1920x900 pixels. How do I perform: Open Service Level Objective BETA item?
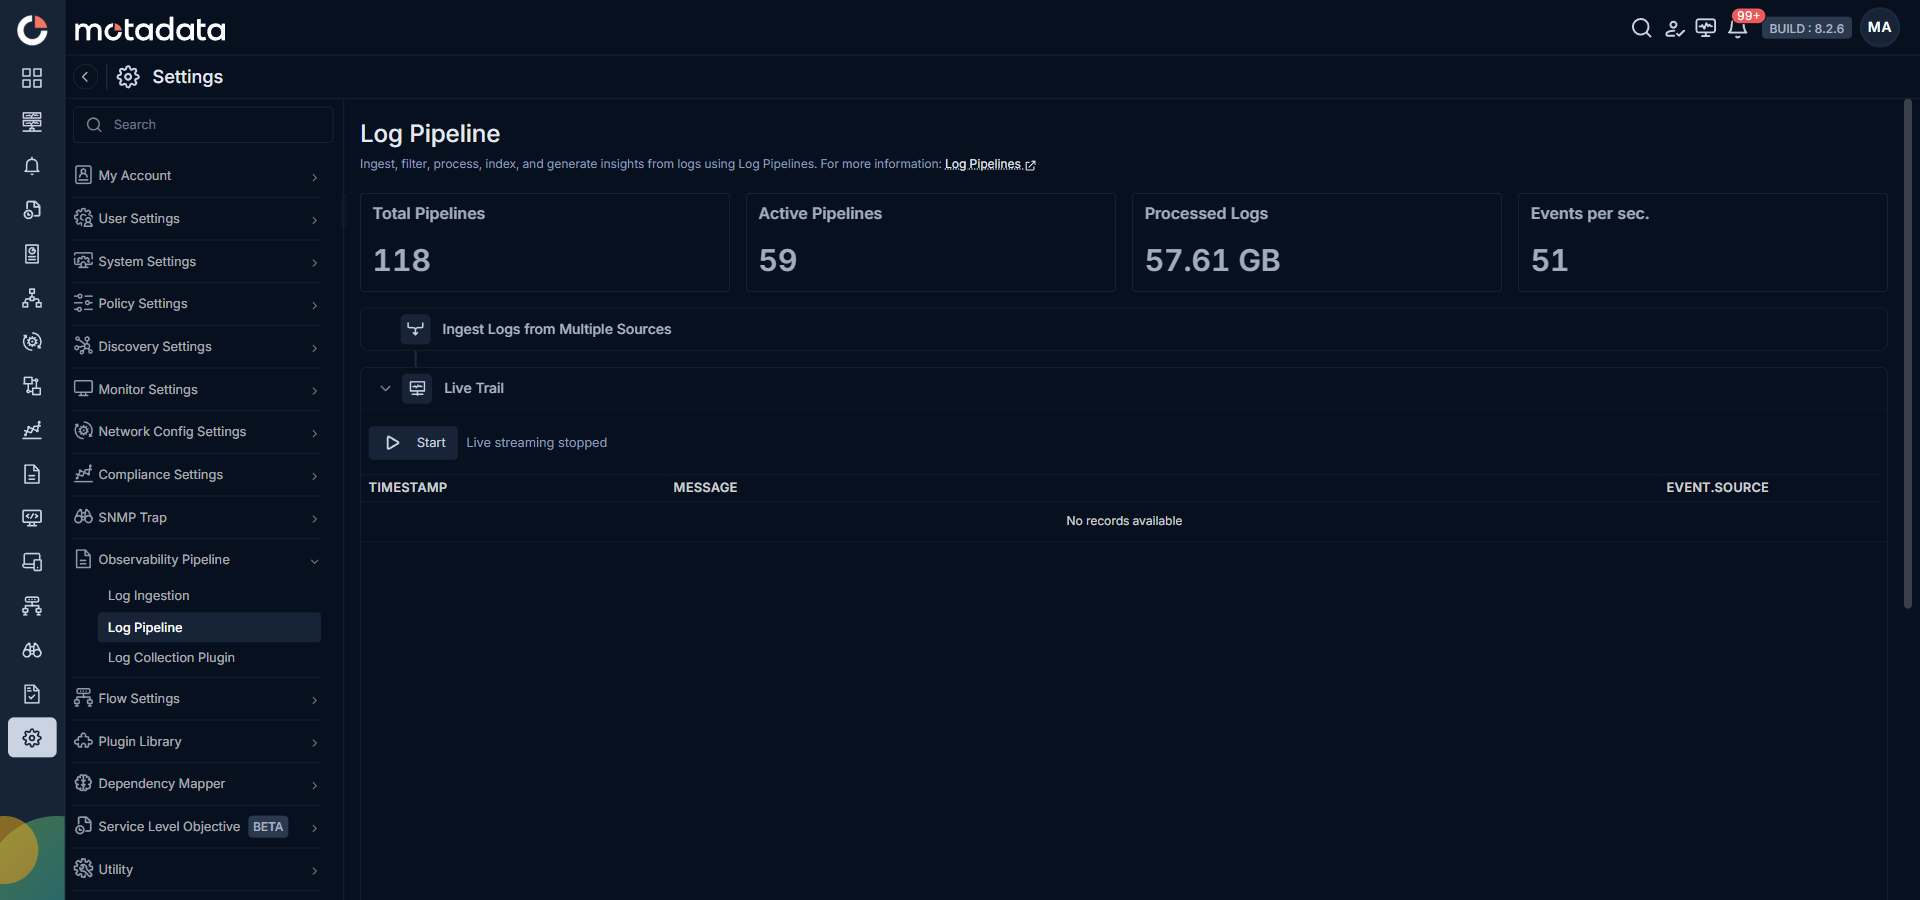pos(197,826)
